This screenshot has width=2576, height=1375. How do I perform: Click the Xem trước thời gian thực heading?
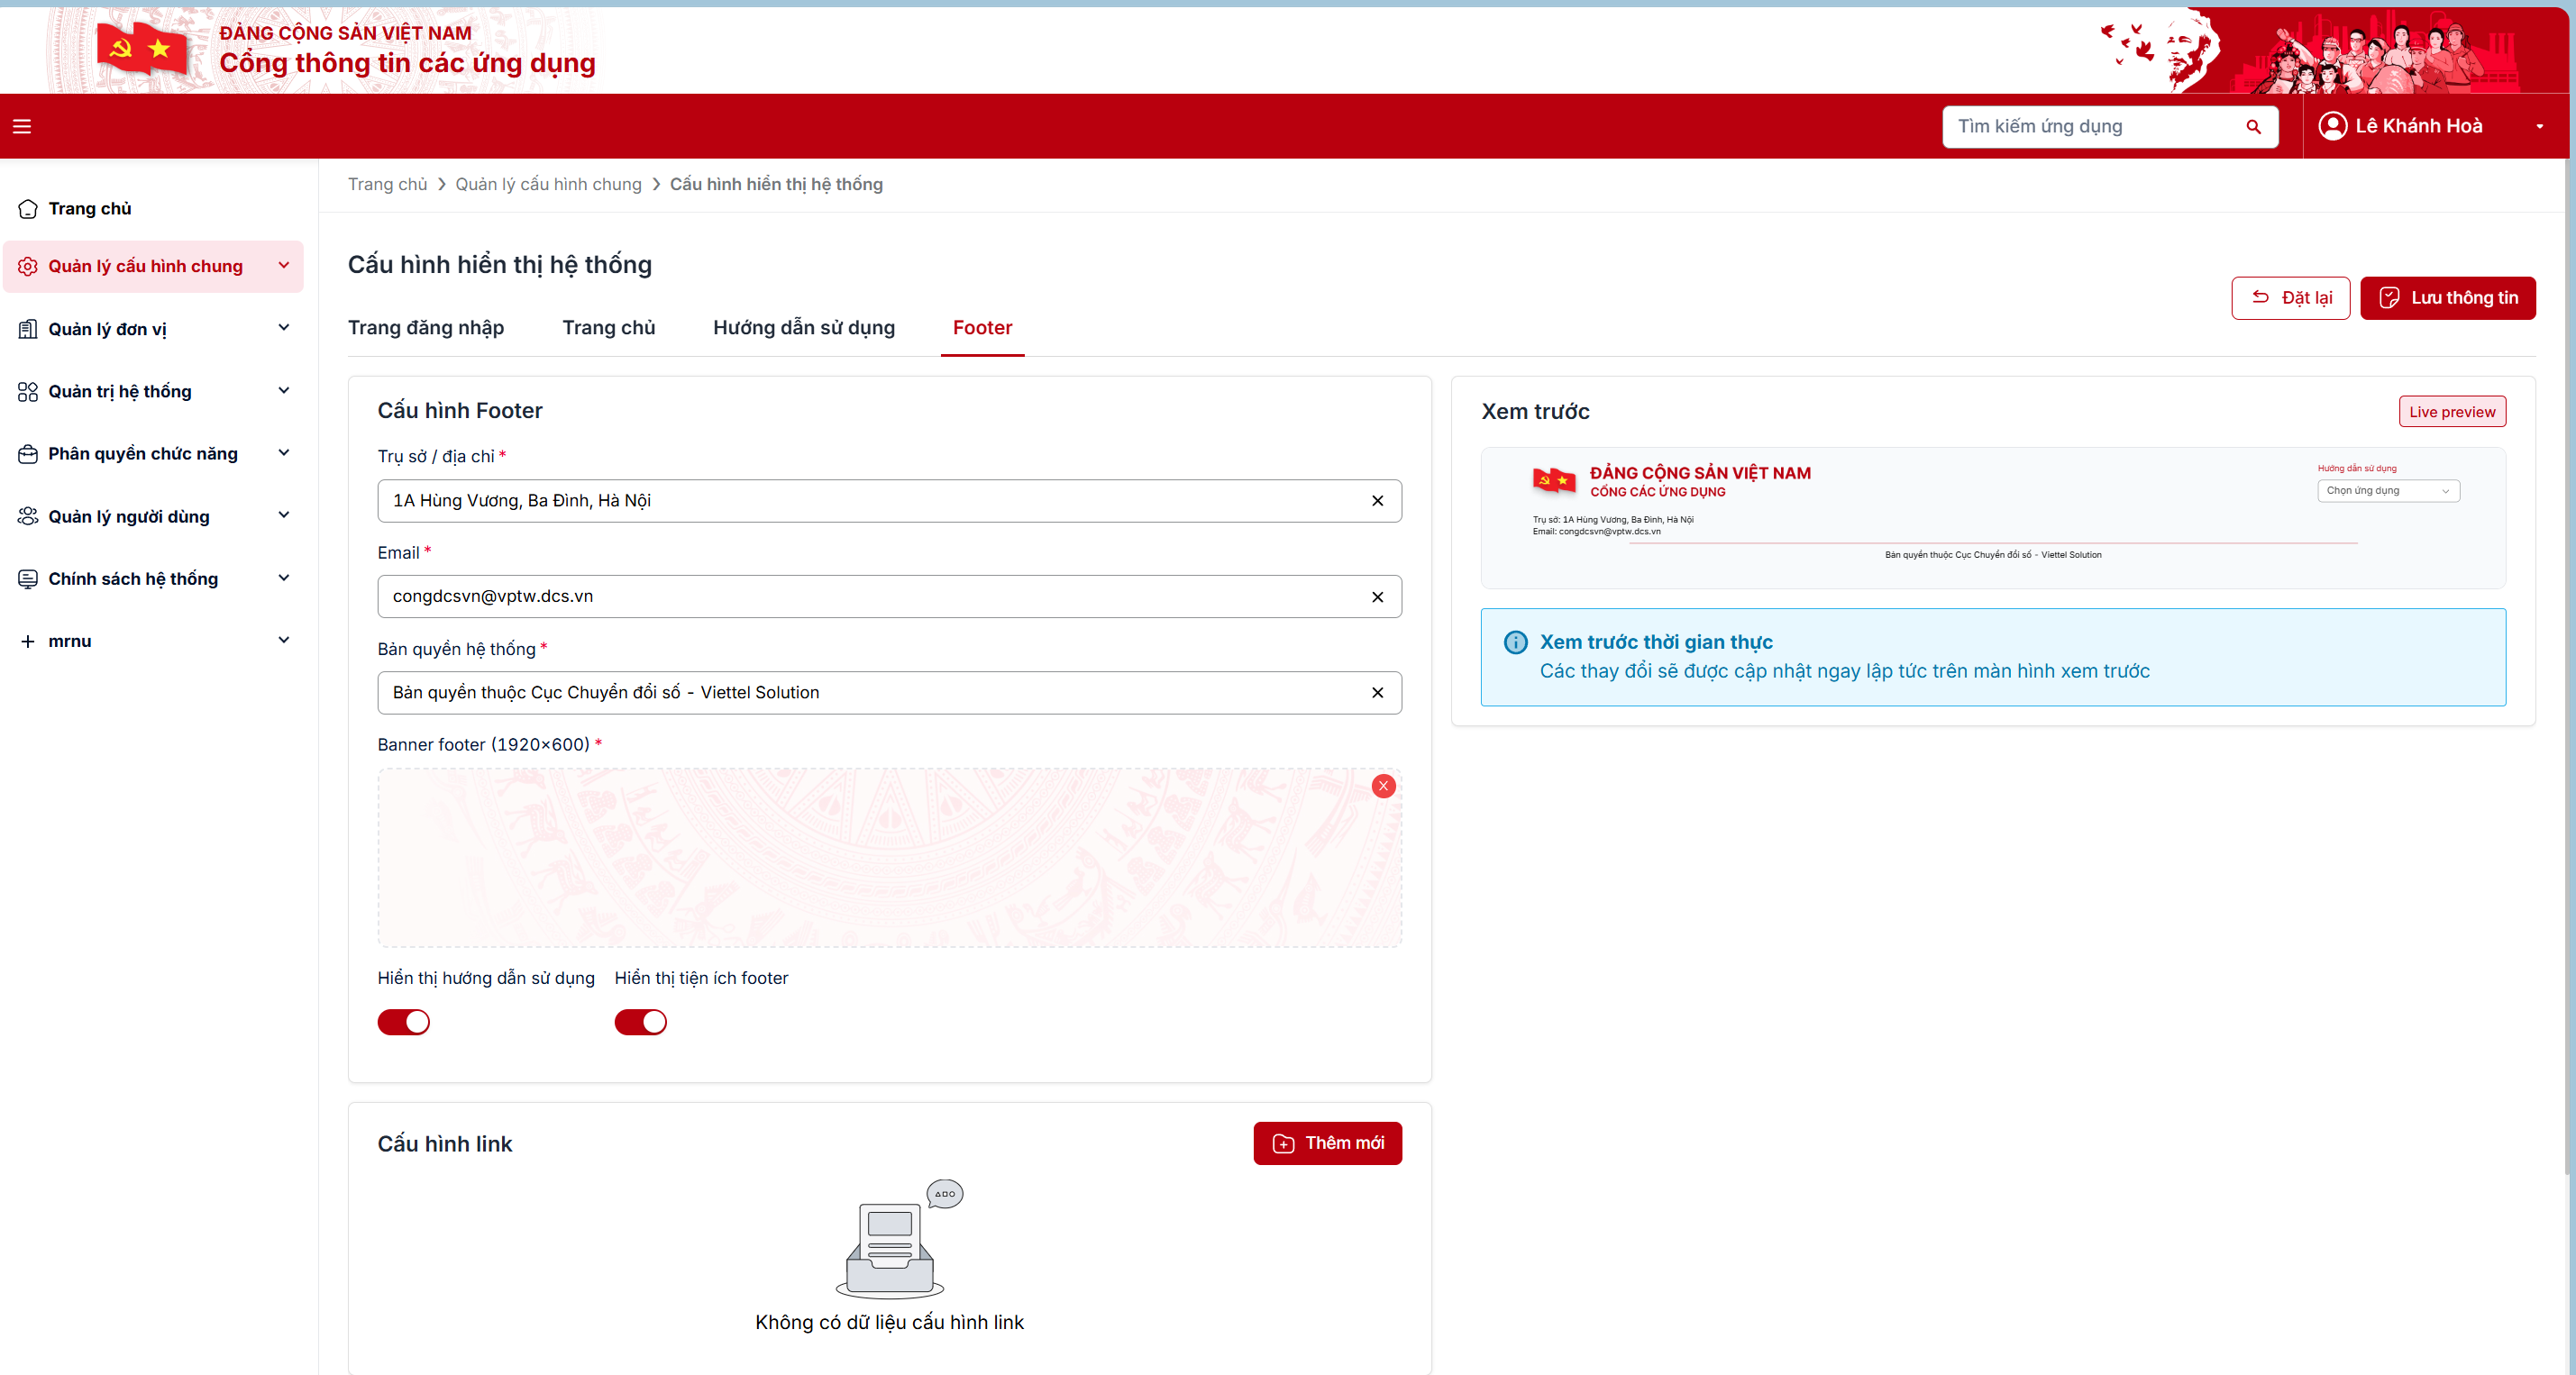tap(1656, 642)
